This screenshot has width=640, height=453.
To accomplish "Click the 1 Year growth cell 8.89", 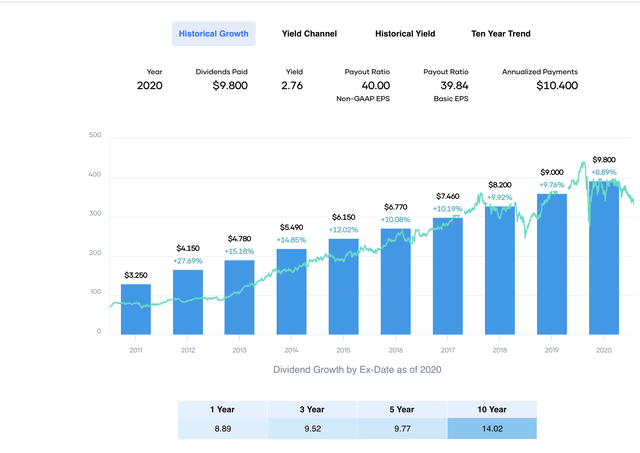I will (223, 429).
